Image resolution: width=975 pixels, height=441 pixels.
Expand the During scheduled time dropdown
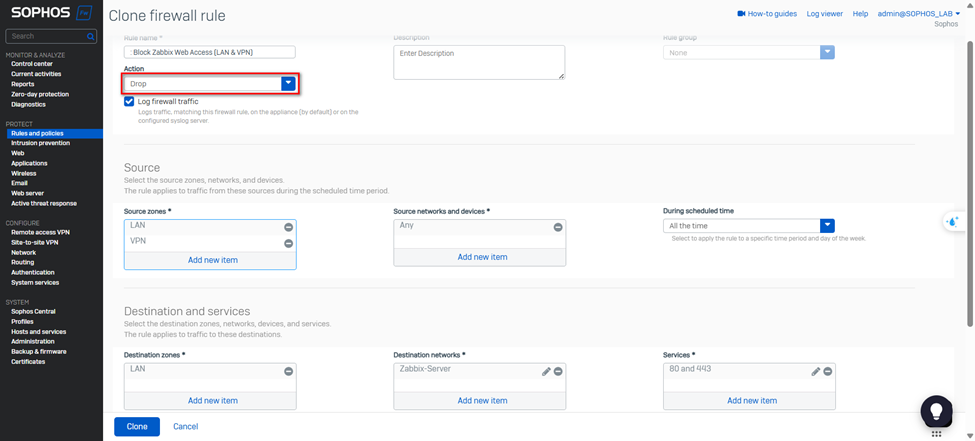(827, 226)
